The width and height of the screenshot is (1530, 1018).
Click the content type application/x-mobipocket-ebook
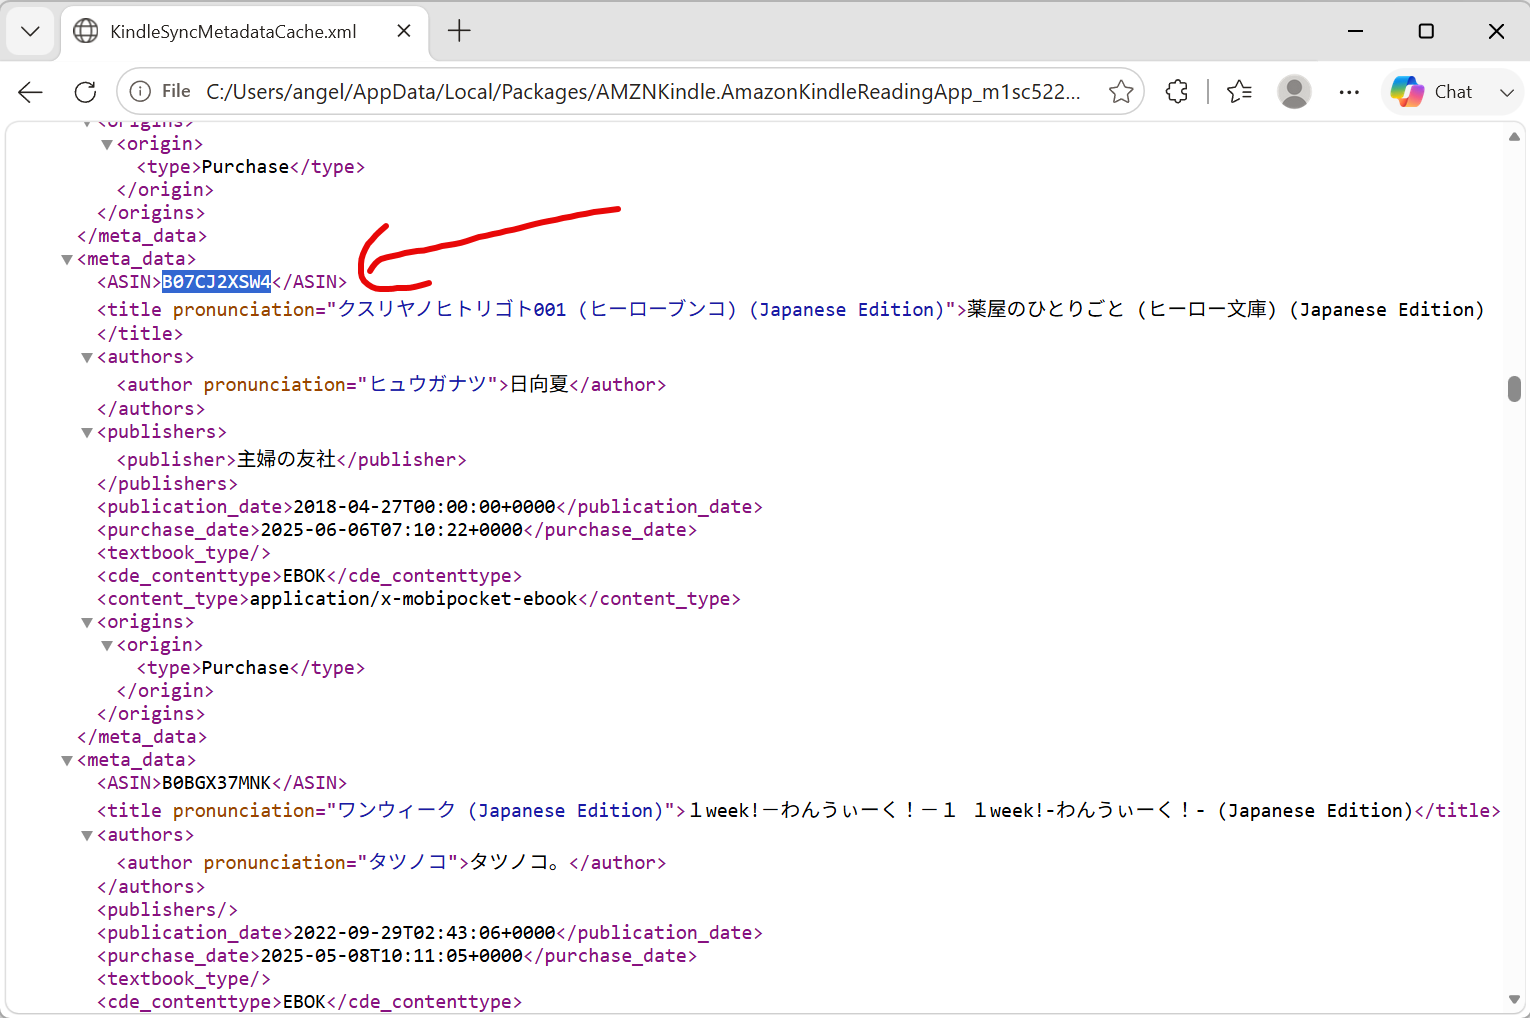pos(414,599)
